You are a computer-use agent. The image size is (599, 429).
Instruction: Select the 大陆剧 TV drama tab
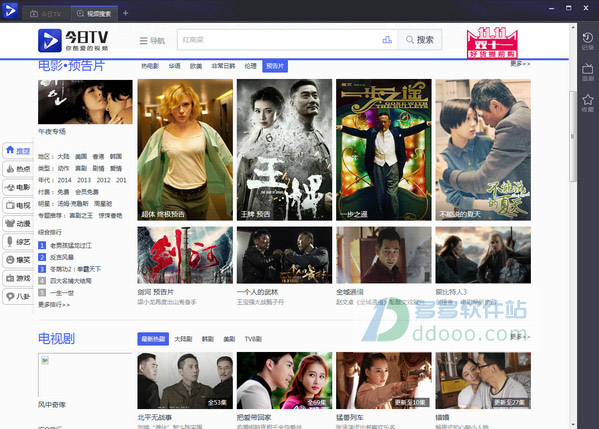(x=183, y=339)
